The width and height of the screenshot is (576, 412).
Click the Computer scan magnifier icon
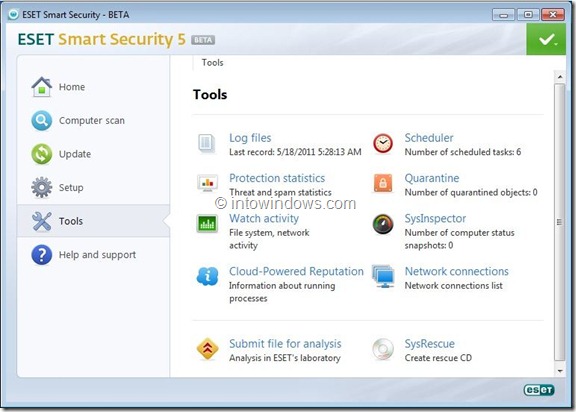(x=42, y=120)
